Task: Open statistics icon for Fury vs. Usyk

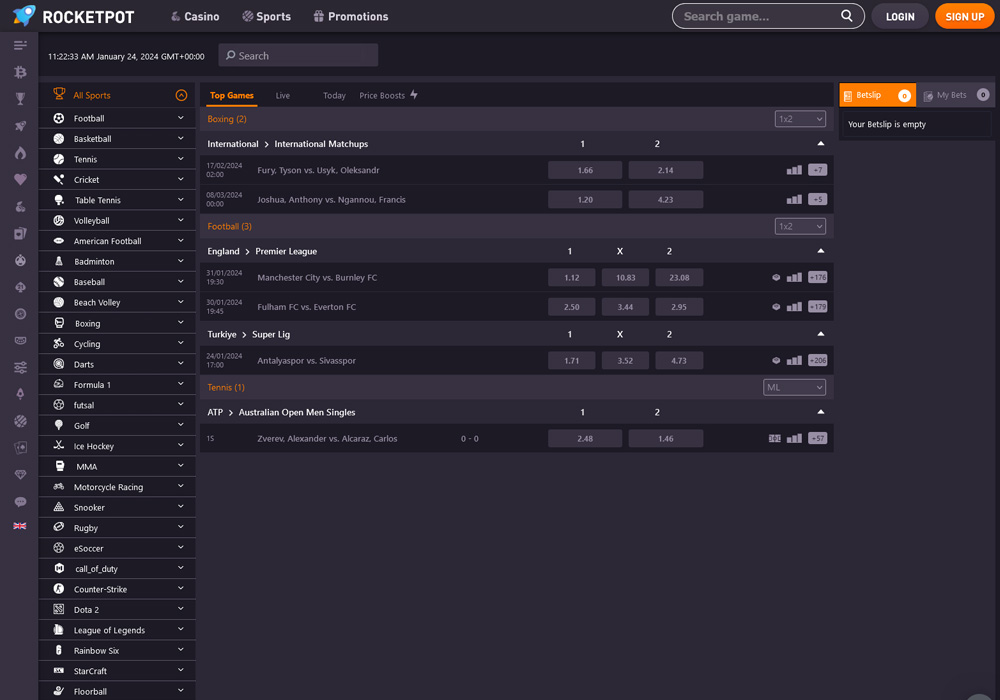Action: 794,170
